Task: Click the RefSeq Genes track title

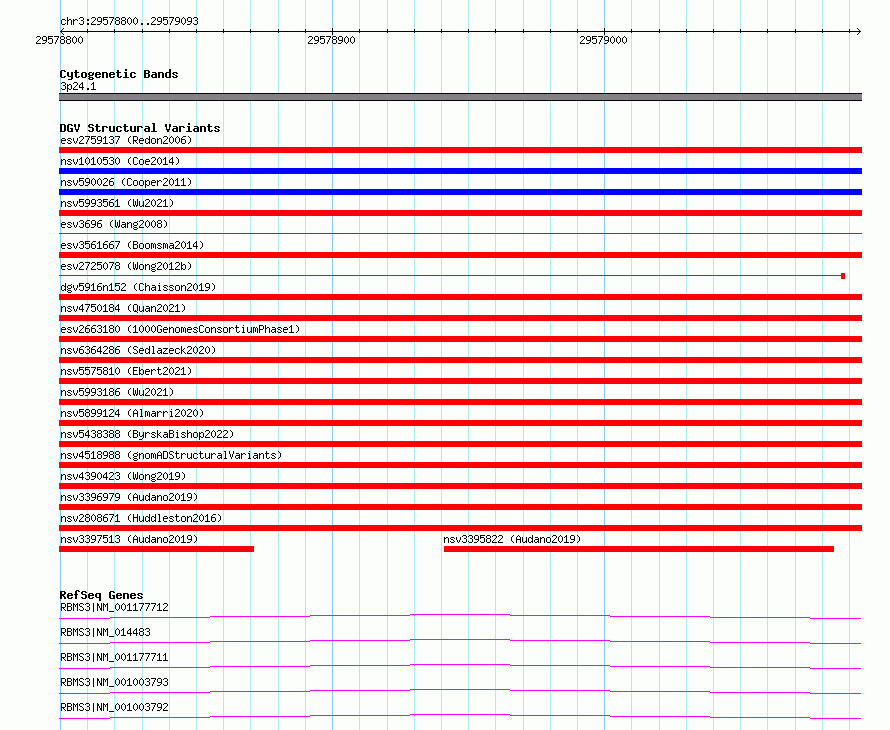Action: 101,595
